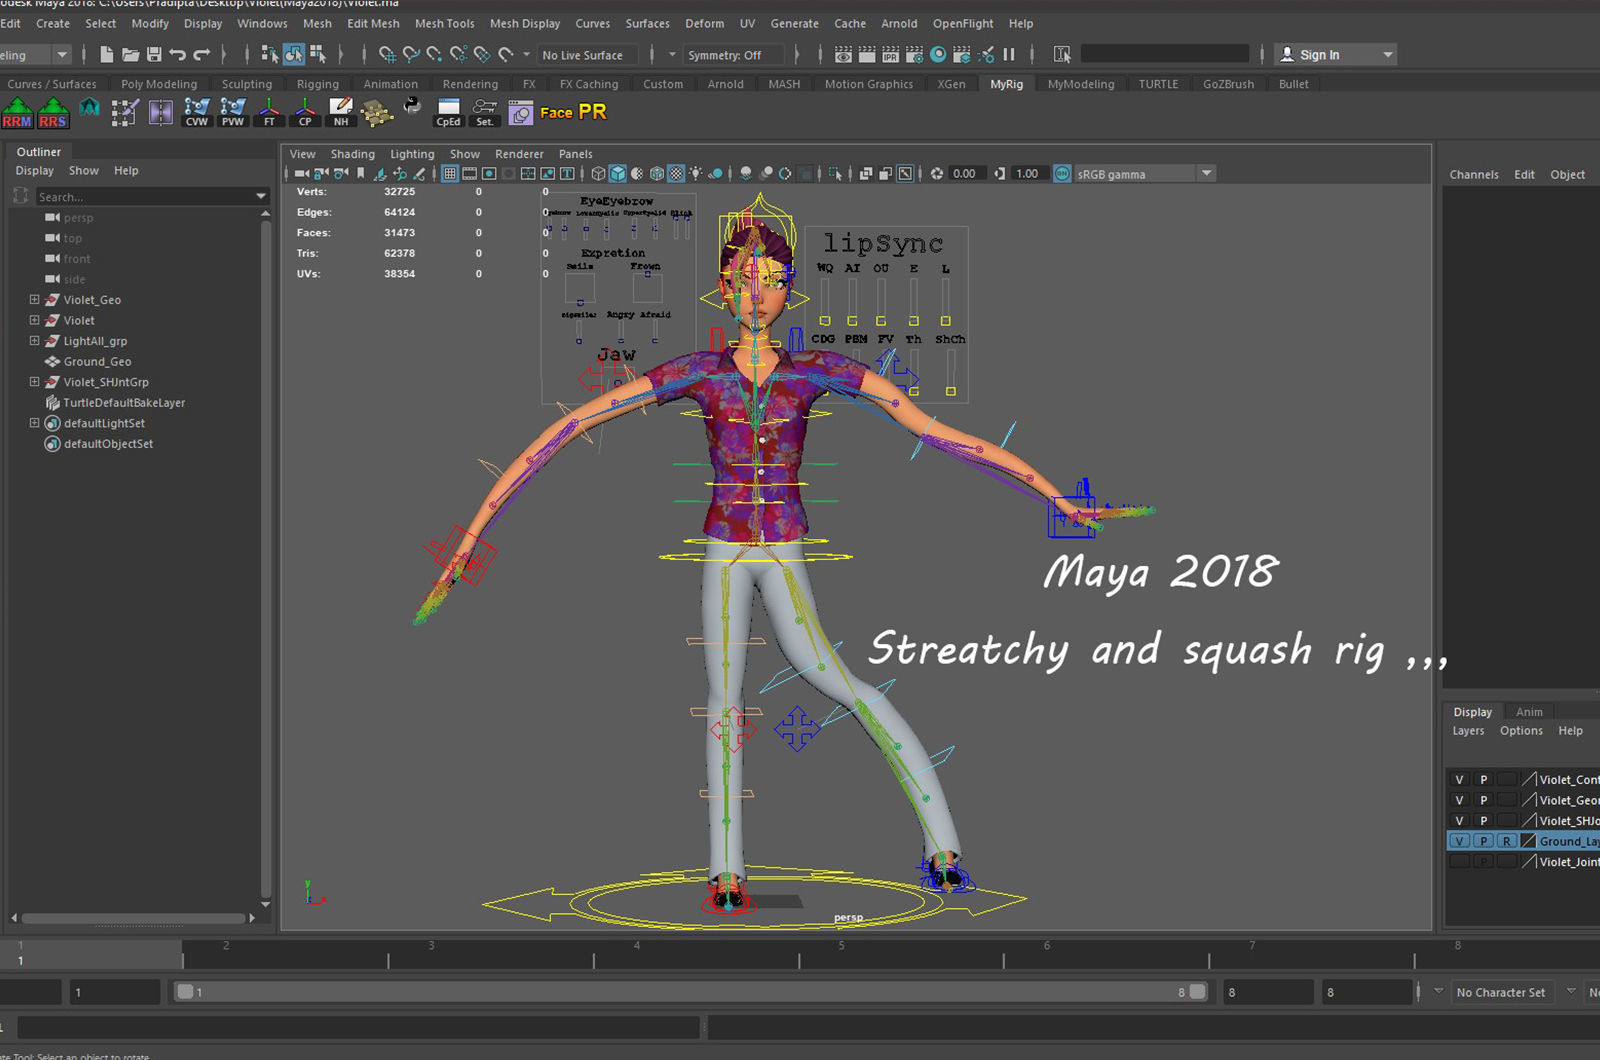Toggle viewport grid display icon
Viewport: 1600px width, 1060px height.
tap(450, 174)
